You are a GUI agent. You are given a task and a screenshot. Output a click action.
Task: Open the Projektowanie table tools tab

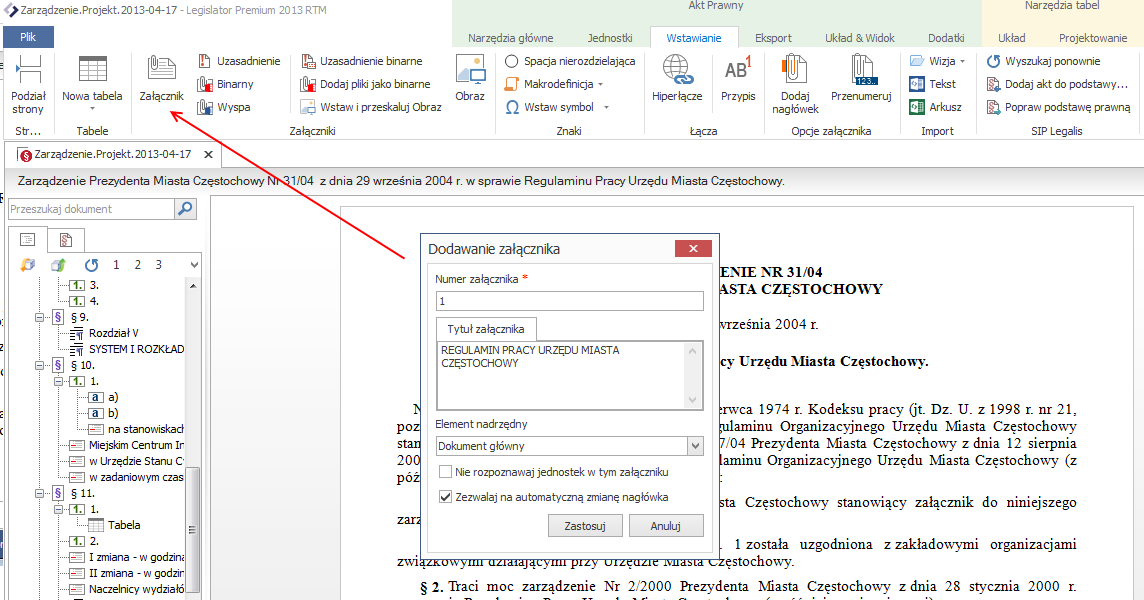1093,38
